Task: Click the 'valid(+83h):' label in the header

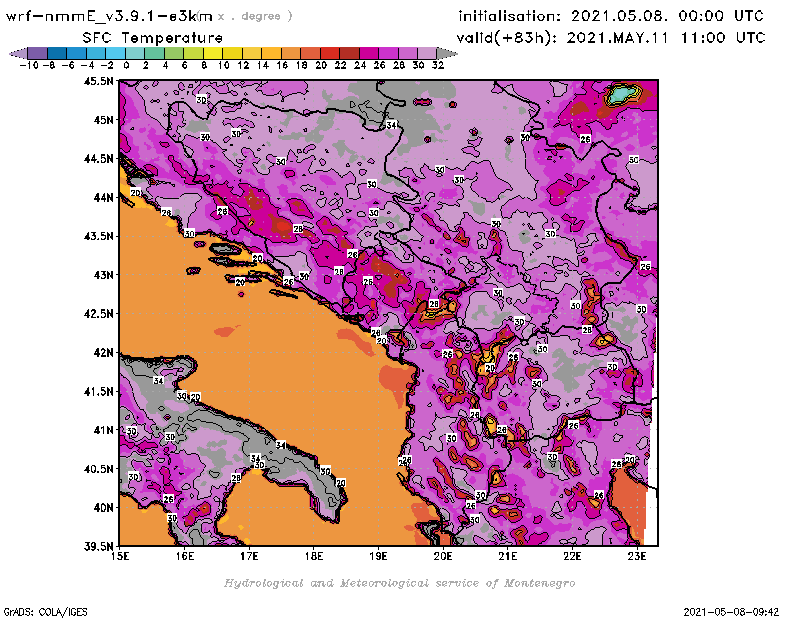Action: tap(507, 38)
